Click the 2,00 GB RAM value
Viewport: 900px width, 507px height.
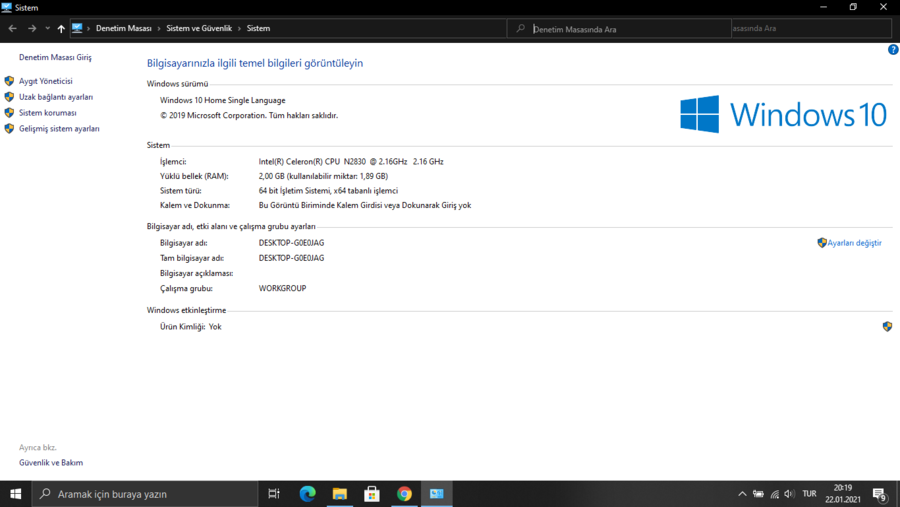coord(323,176)
